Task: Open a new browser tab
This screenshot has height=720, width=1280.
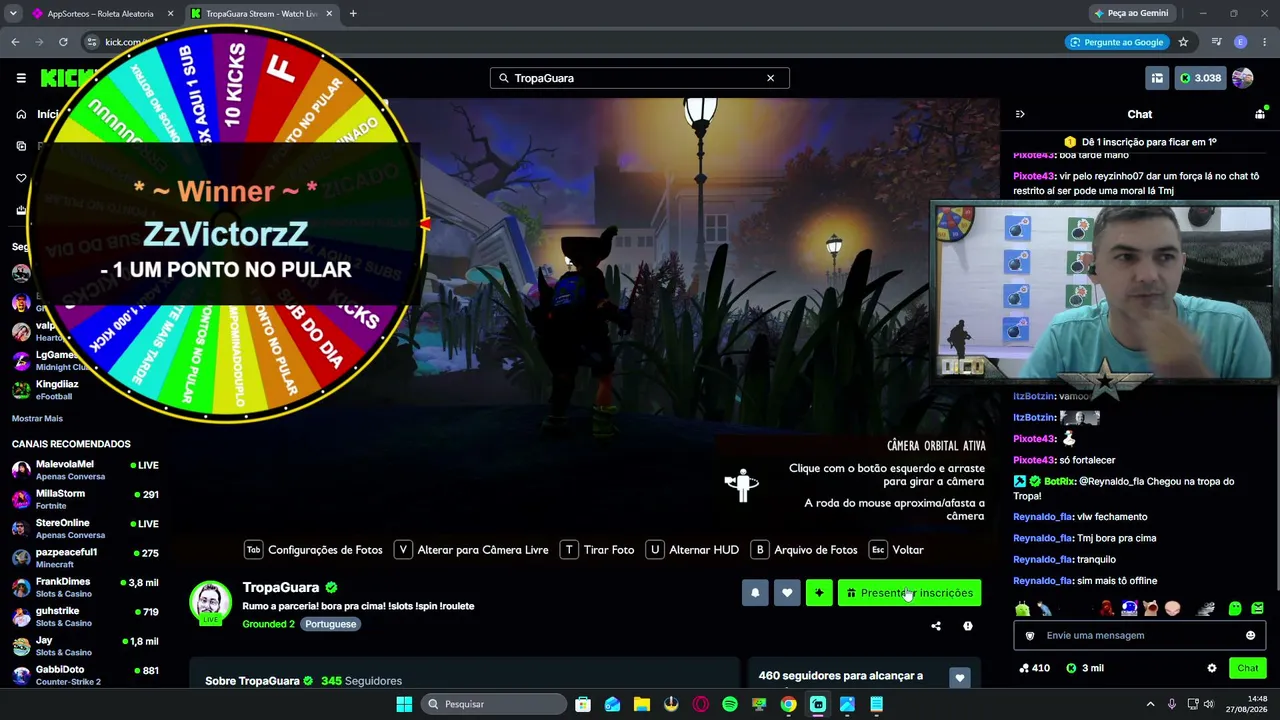Action: (x=353, y=14)
